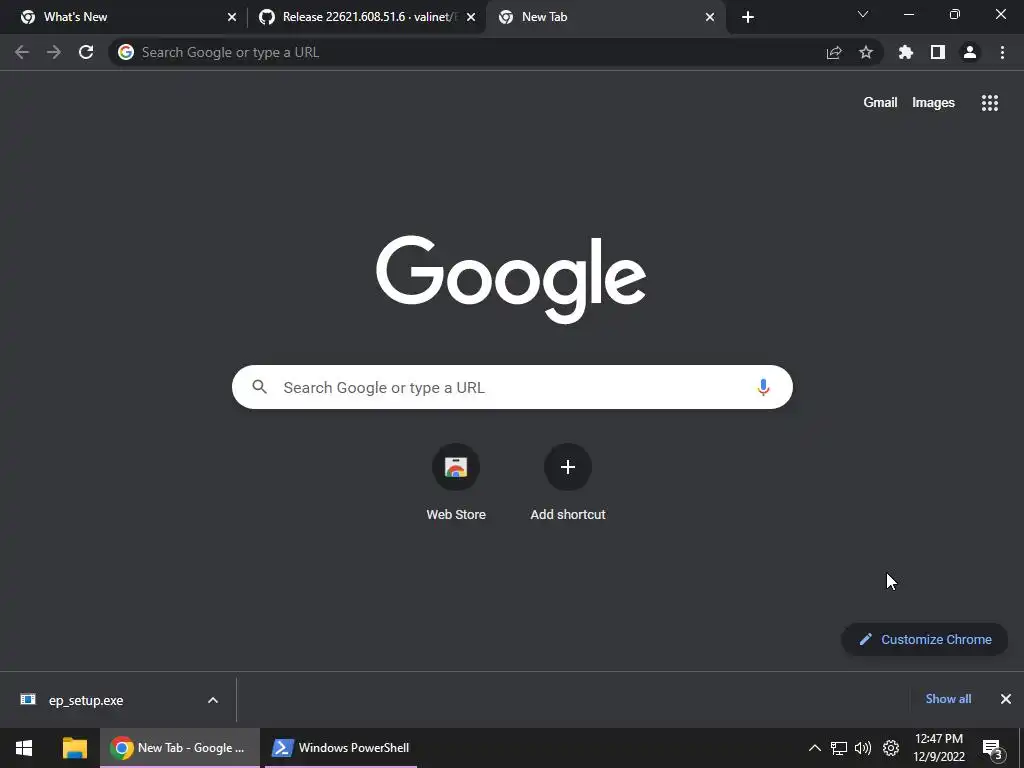Image resolution: width=1024 pixels, height=768 pixels.
Task: Go forward using the browser forward arrow
Action: 54,52
